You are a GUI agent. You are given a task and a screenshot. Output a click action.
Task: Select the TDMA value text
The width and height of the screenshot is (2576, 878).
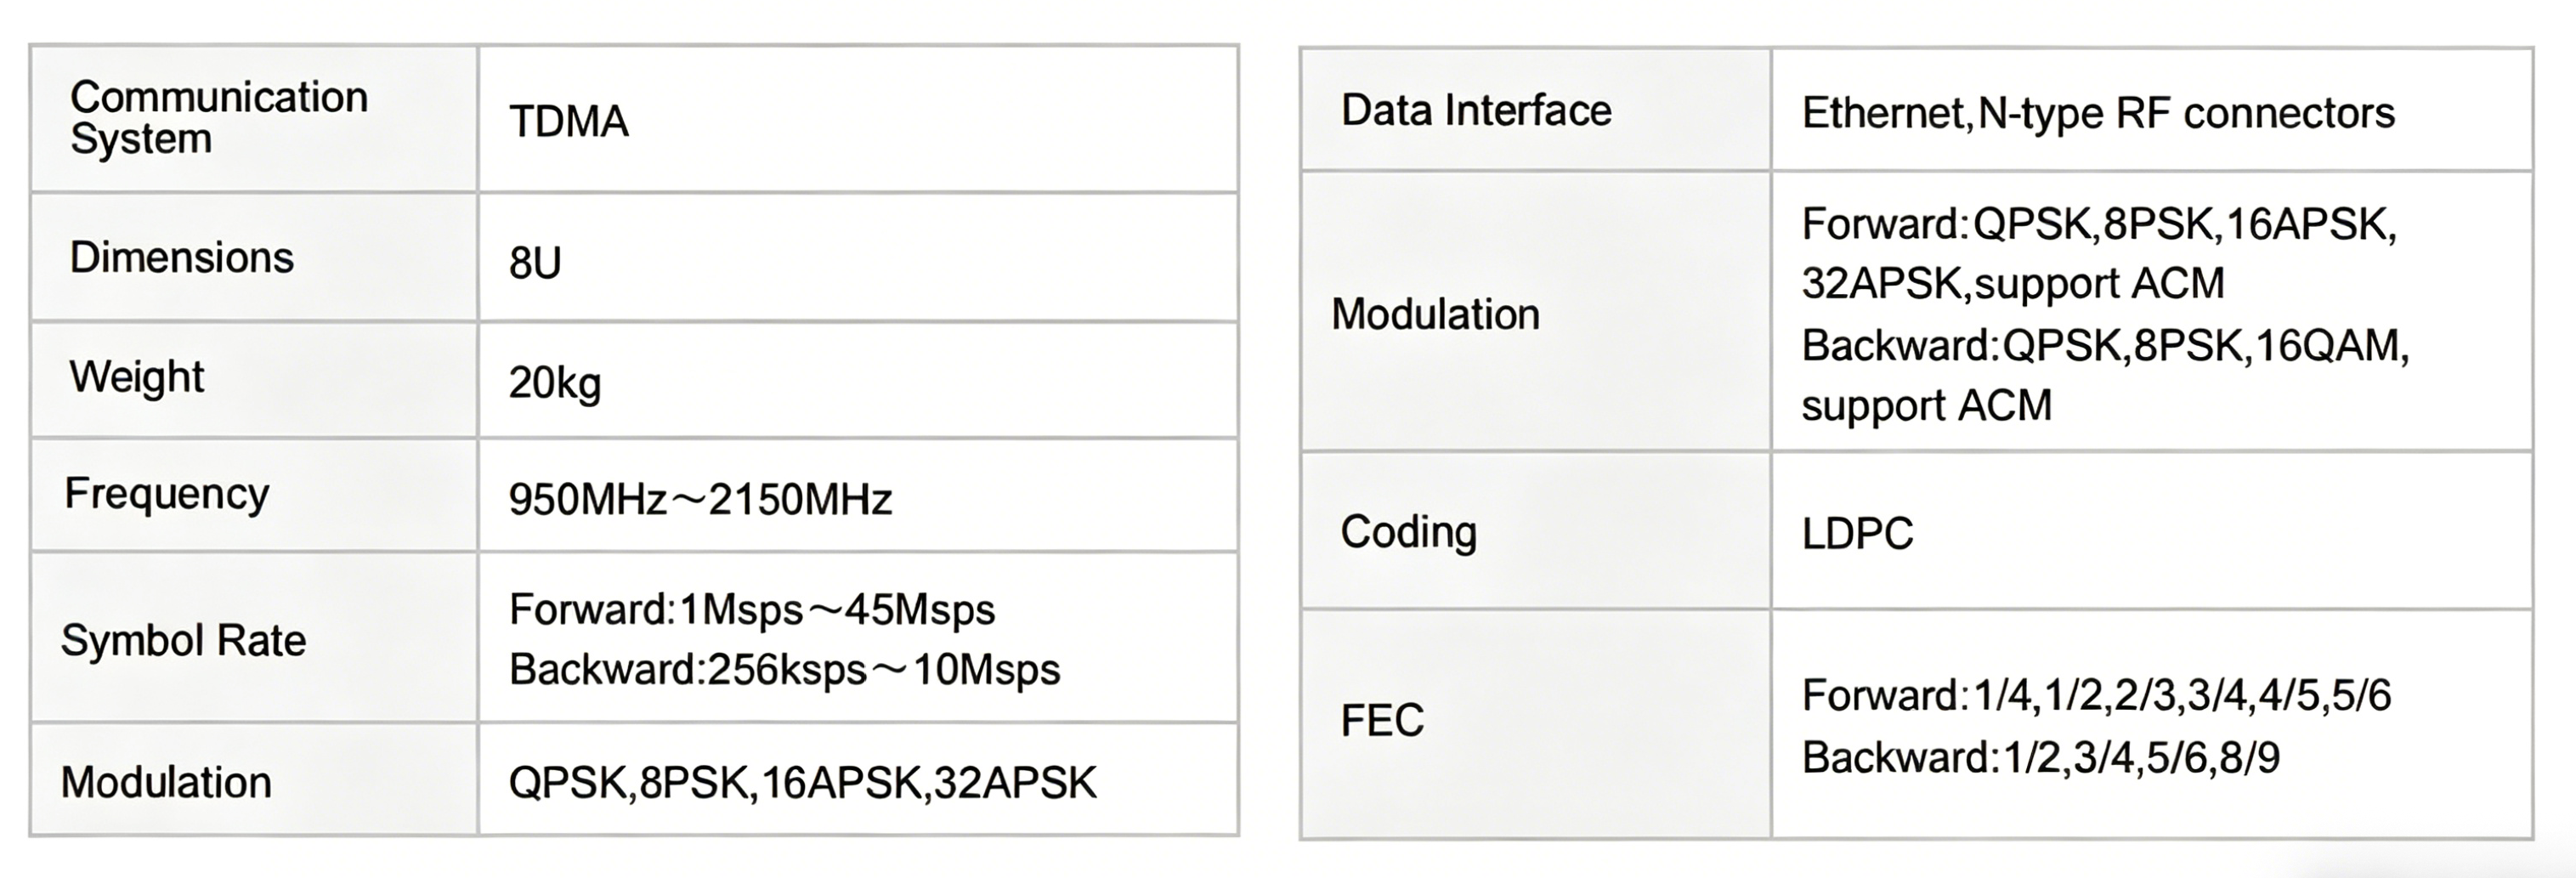coord(568,122)
